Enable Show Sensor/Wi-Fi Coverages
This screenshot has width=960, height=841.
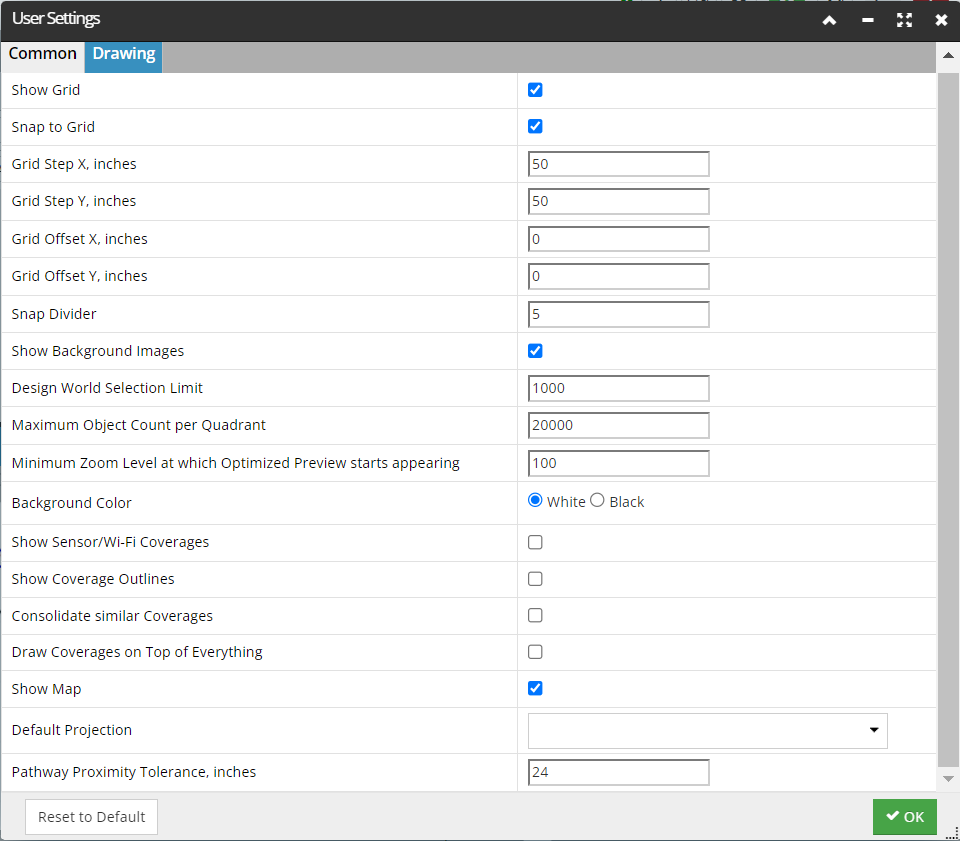535,542
